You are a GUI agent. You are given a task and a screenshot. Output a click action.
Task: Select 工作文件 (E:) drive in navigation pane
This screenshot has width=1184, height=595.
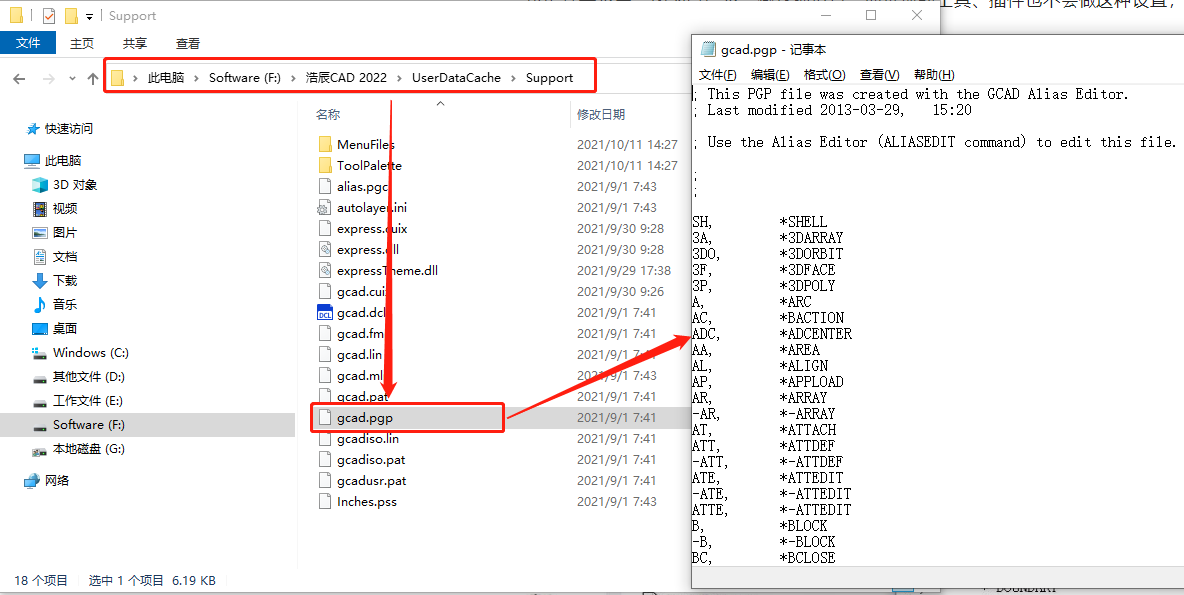pos(88,400)
